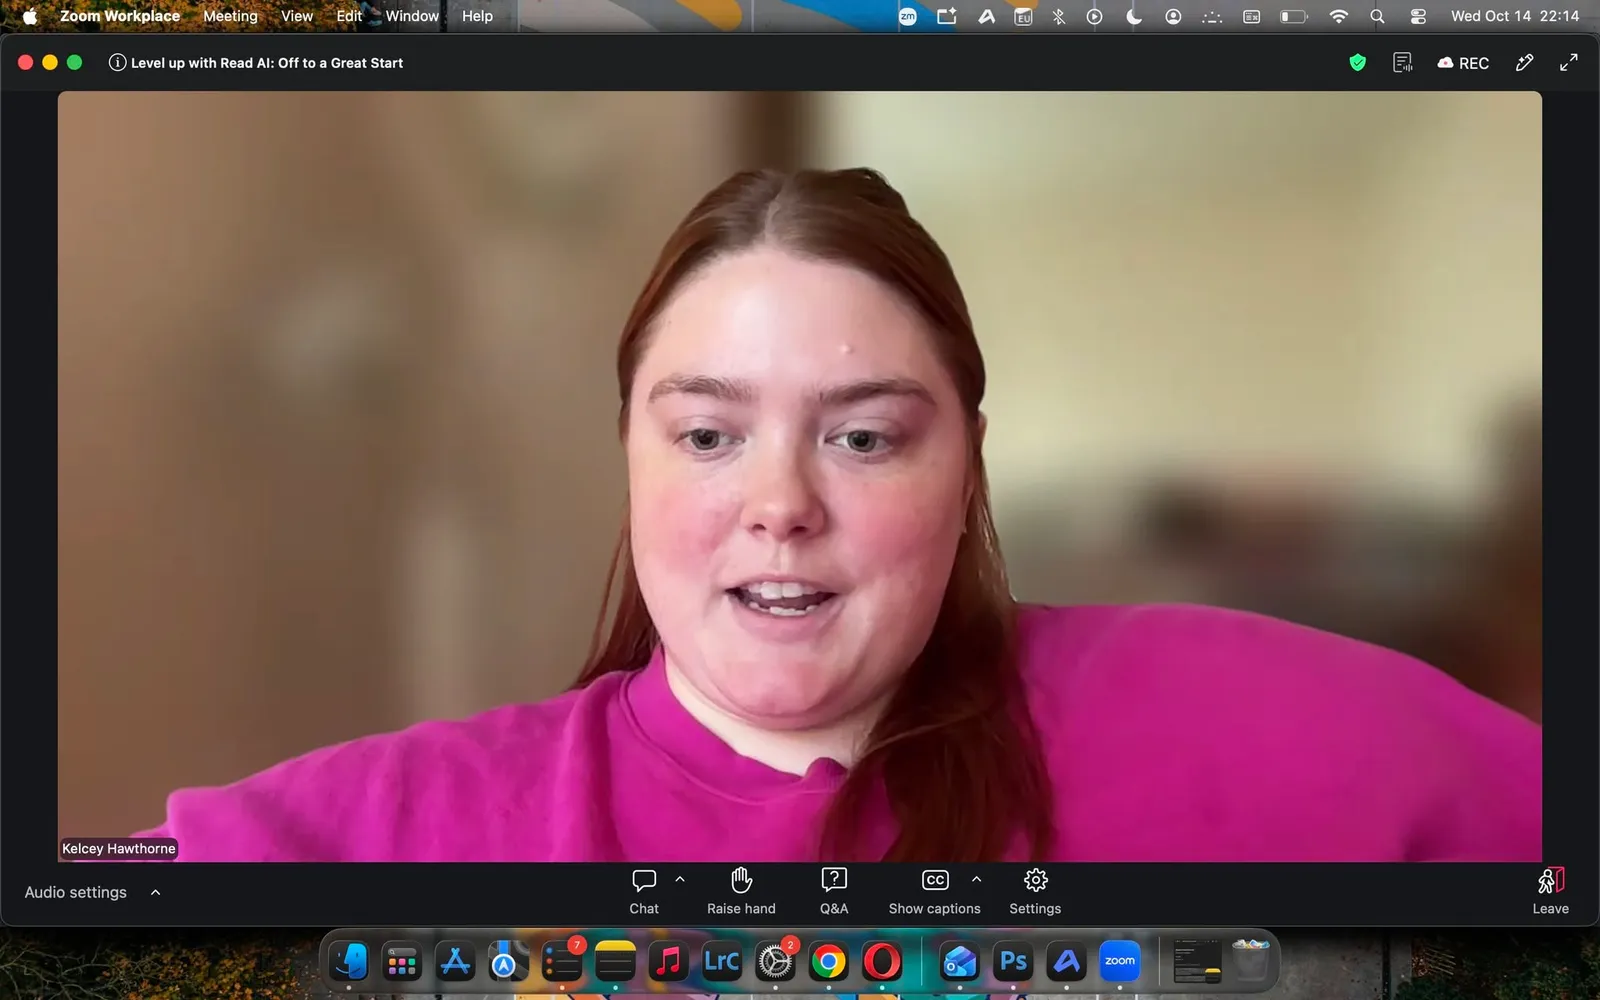Image resolution: width=1600 pixels, height=1000 pixels.
Task: Select the annotate pen icon
Action: [x=1524, y=63]
